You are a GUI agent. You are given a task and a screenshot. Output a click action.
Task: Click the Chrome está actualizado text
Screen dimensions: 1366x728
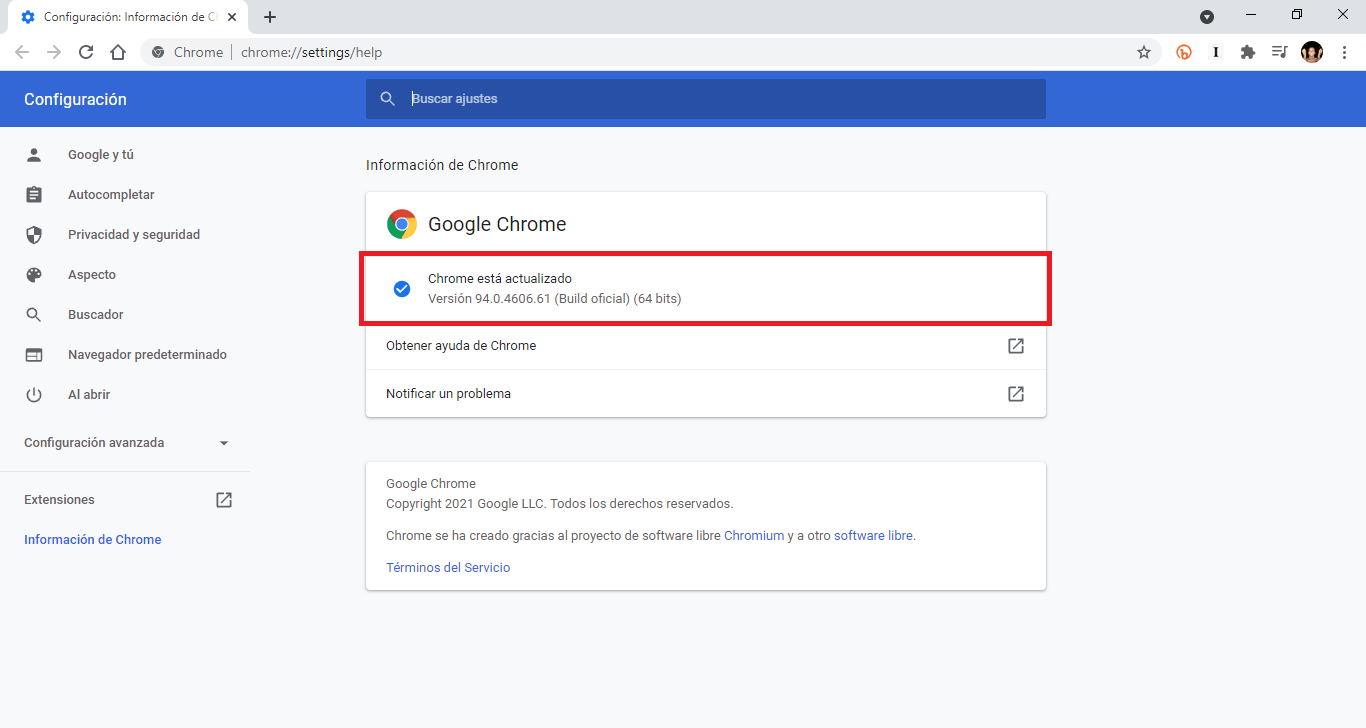500,279
